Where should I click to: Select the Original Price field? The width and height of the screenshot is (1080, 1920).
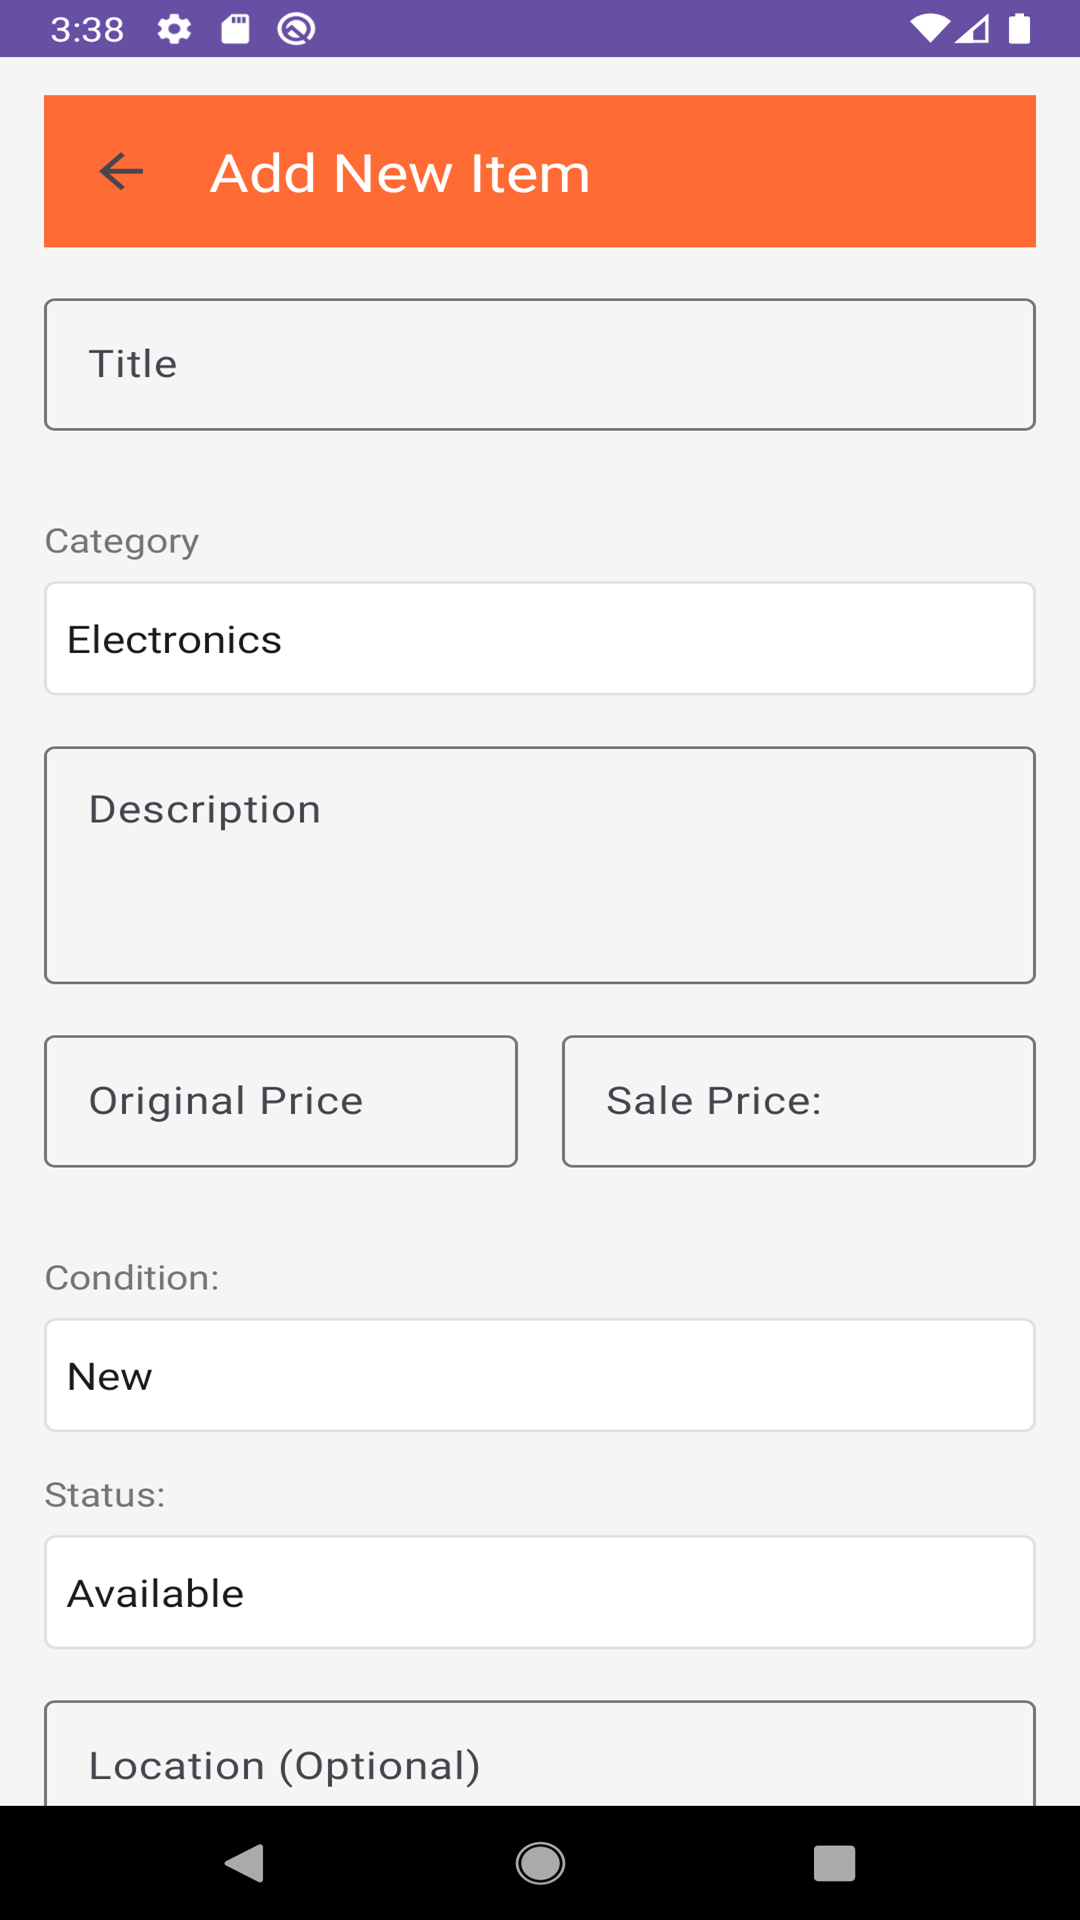click(x=281, y=1101)
